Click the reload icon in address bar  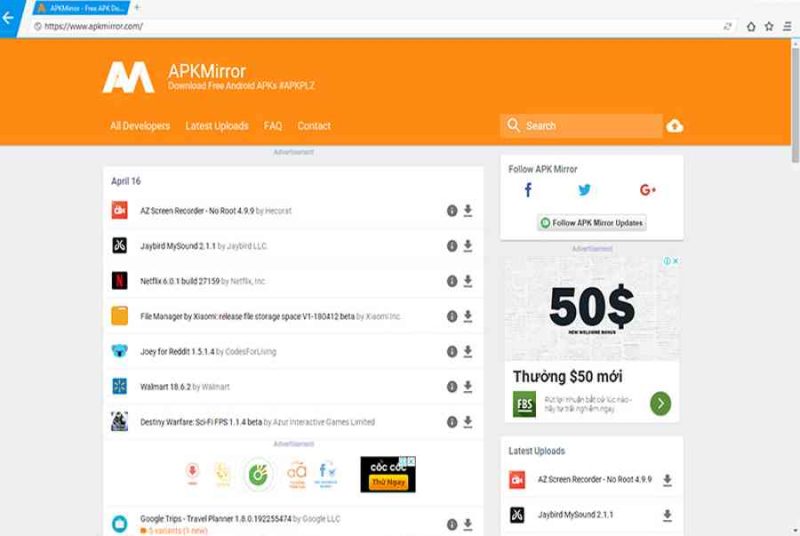tap(728, 27)
